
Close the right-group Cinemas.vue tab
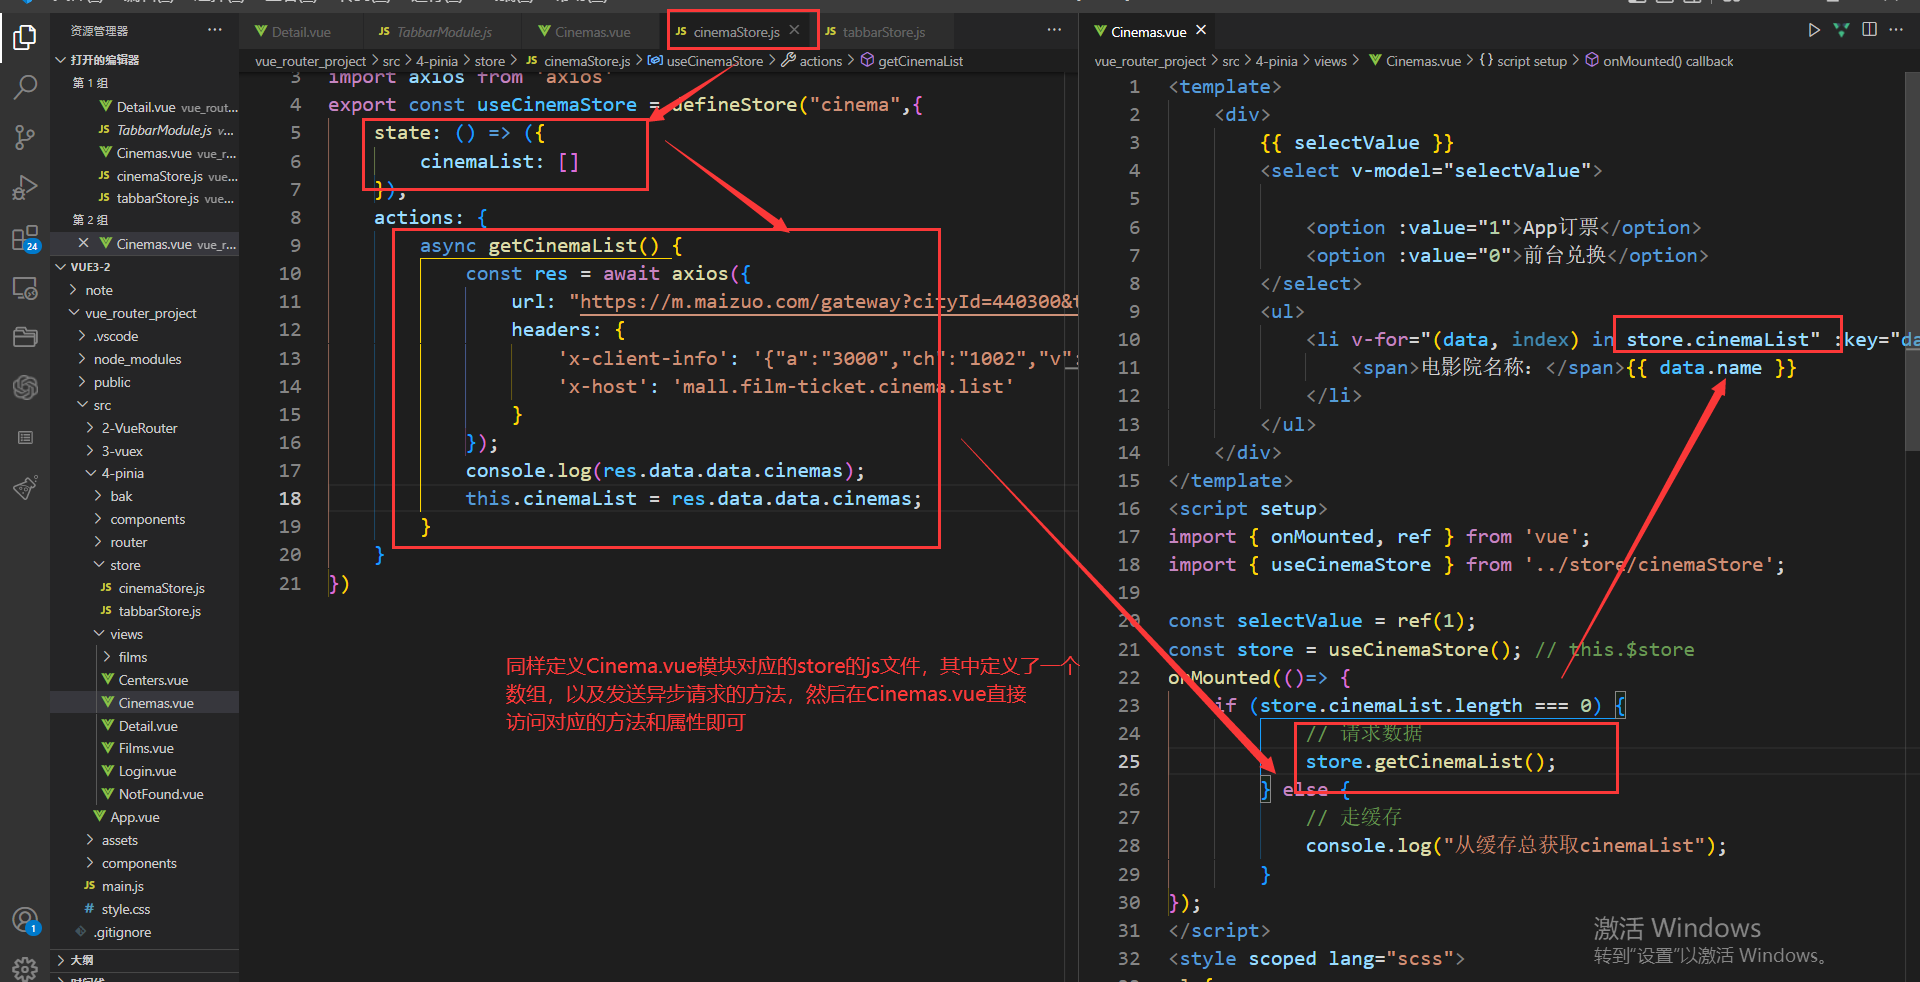point(1201,30)
